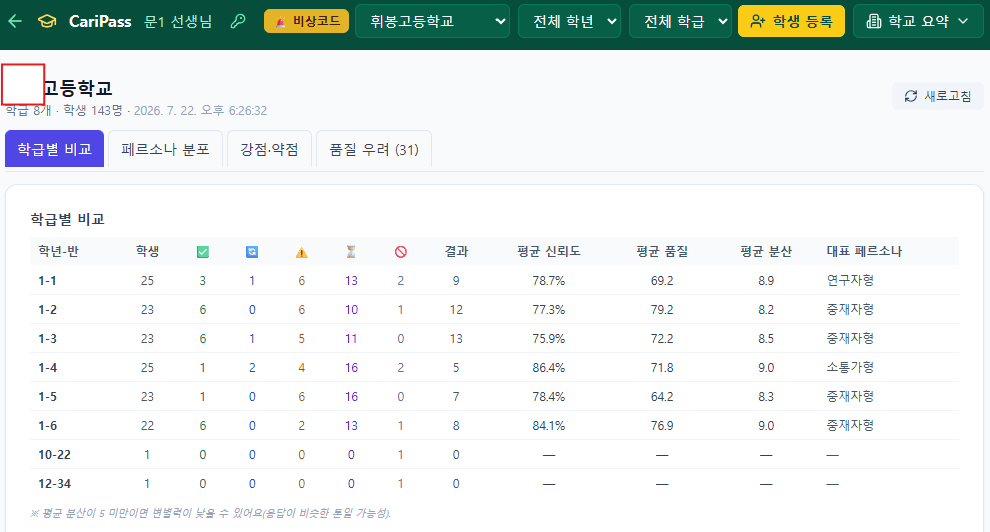Expand the 학교 요약 dropdown
The width and height of the screenshot is (990, 532).
pyautogui.click(x=918, y=21)
